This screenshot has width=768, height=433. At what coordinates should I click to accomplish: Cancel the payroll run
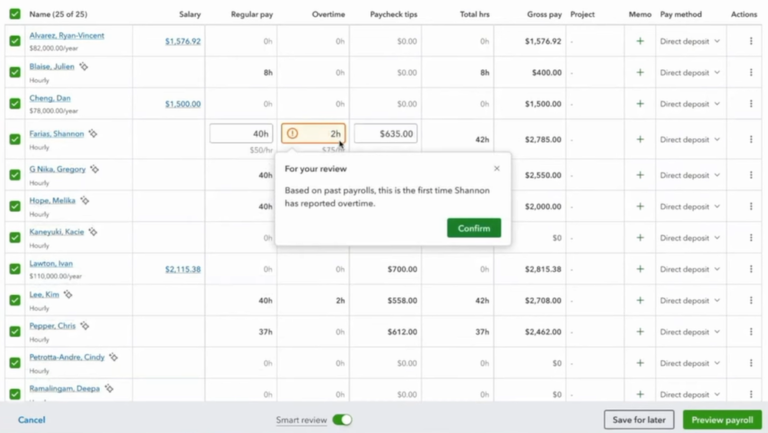coord(31,420)
